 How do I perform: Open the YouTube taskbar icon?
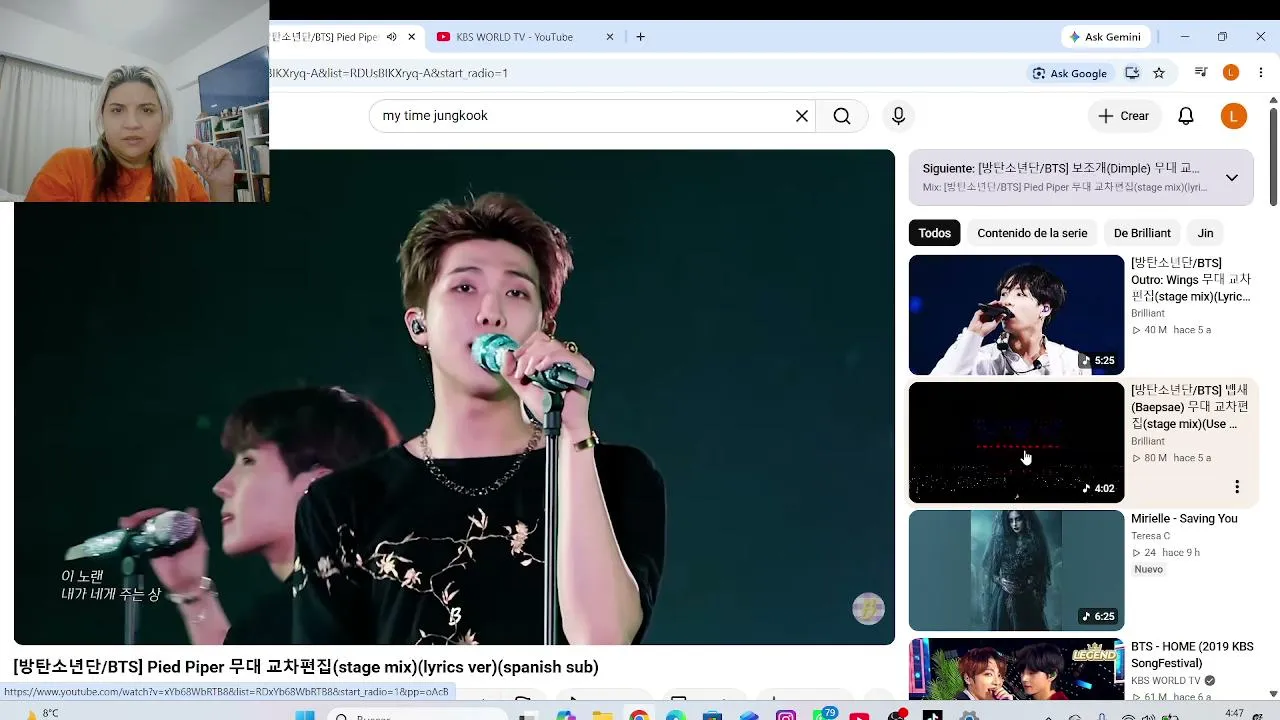[859, 715]
